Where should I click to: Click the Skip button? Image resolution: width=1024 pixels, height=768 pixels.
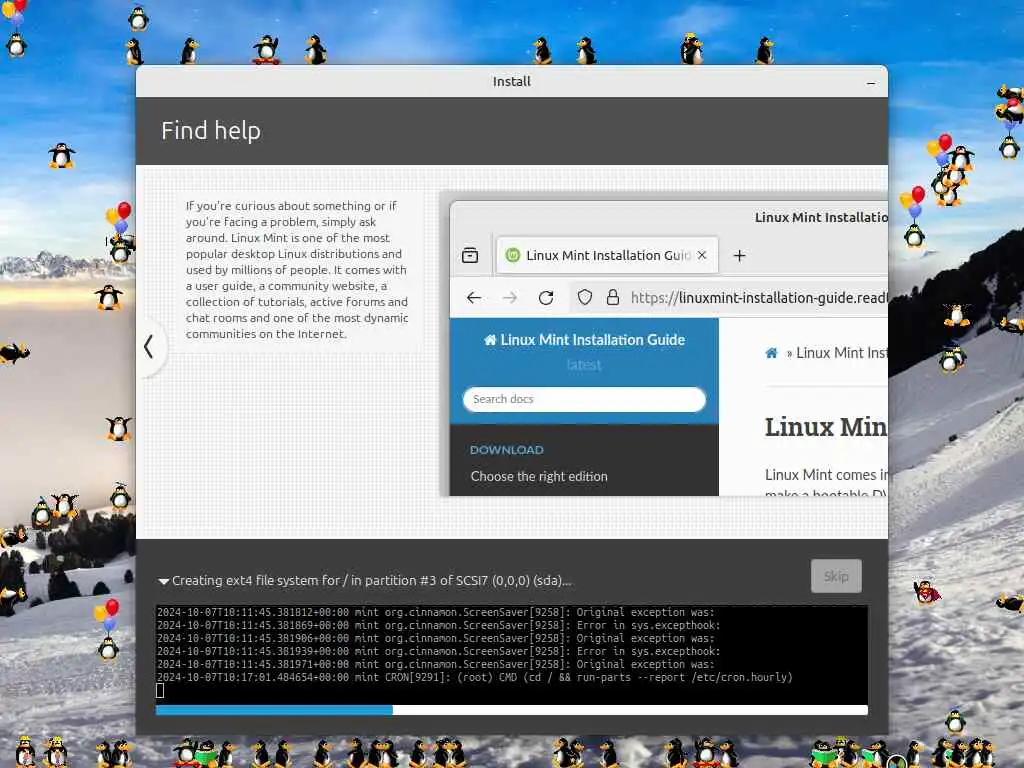tap(836, 576)
